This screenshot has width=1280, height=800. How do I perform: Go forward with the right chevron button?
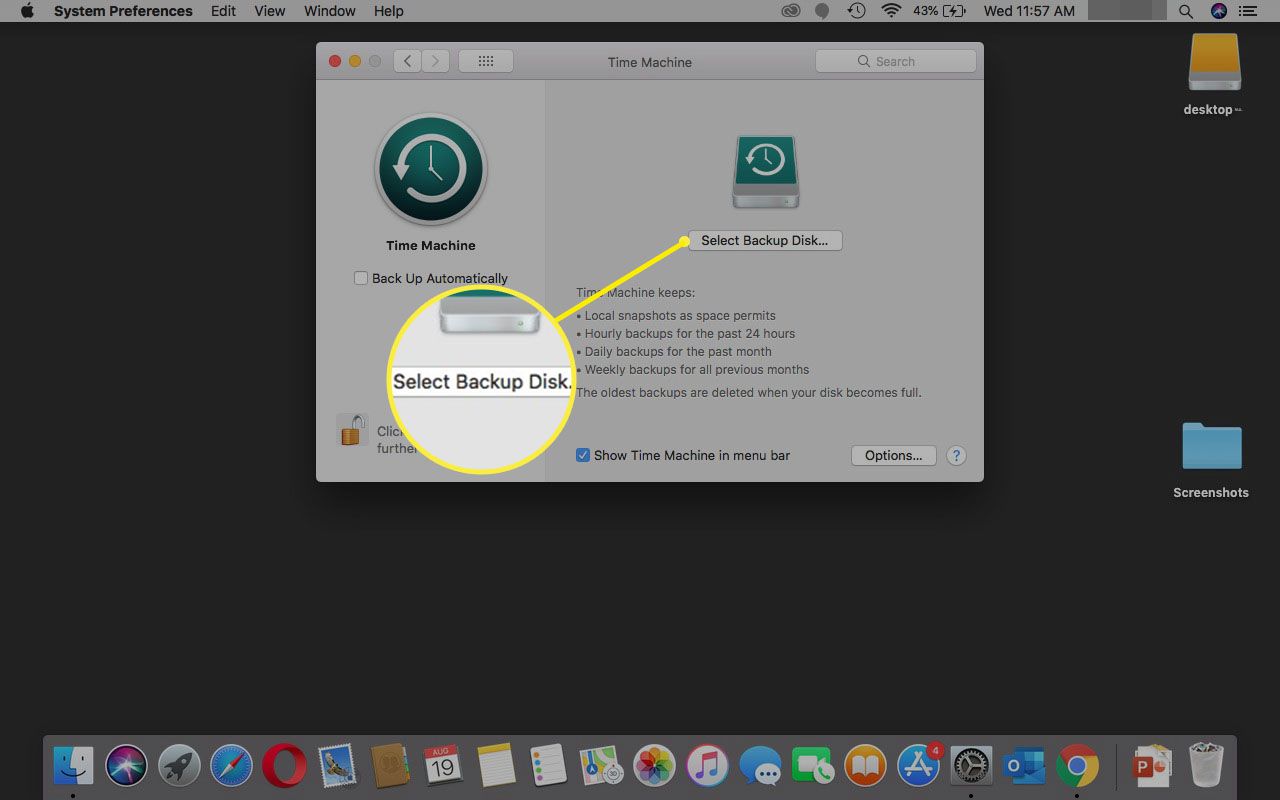click(x=435, y=61)
